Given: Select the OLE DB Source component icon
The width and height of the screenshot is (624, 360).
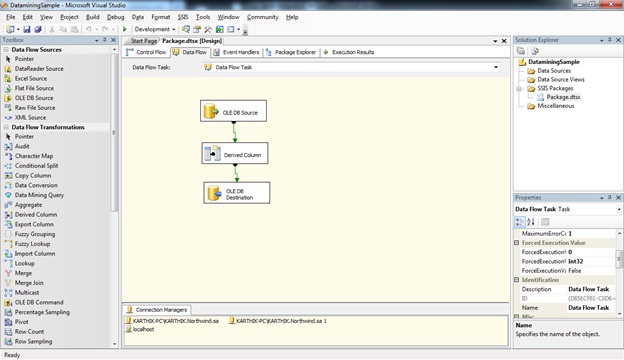Looking at the screenshot, I should point(211,111).
